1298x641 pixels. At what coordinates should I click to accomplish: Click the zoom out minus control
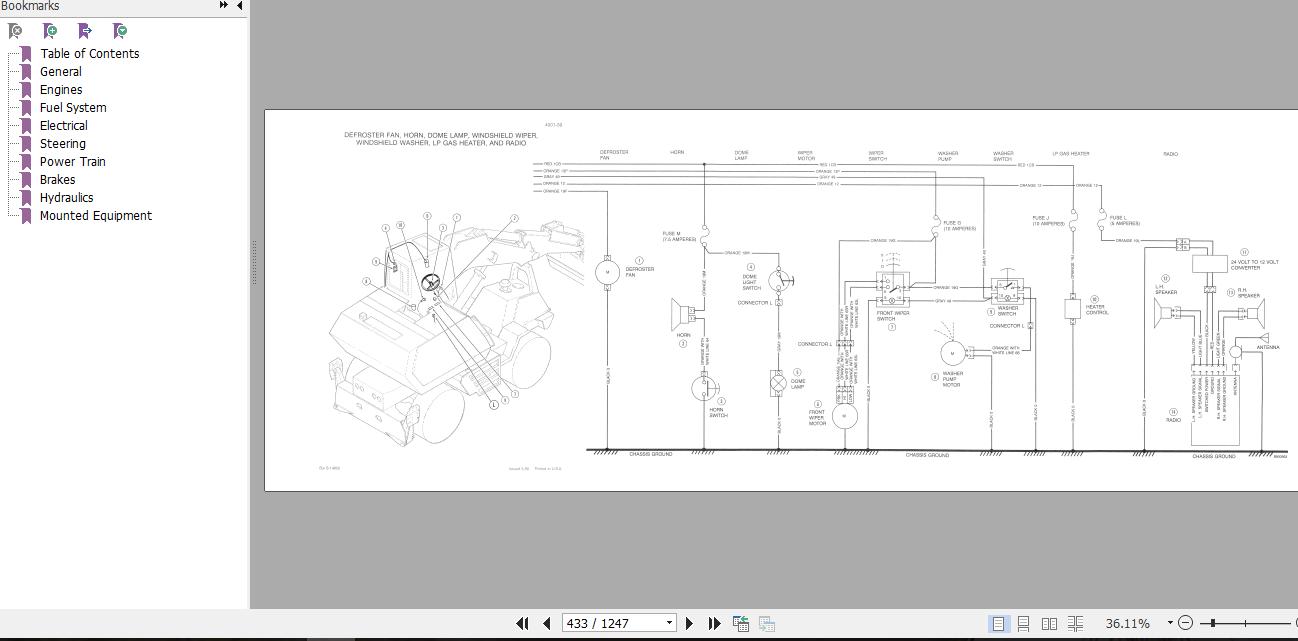1186,622
